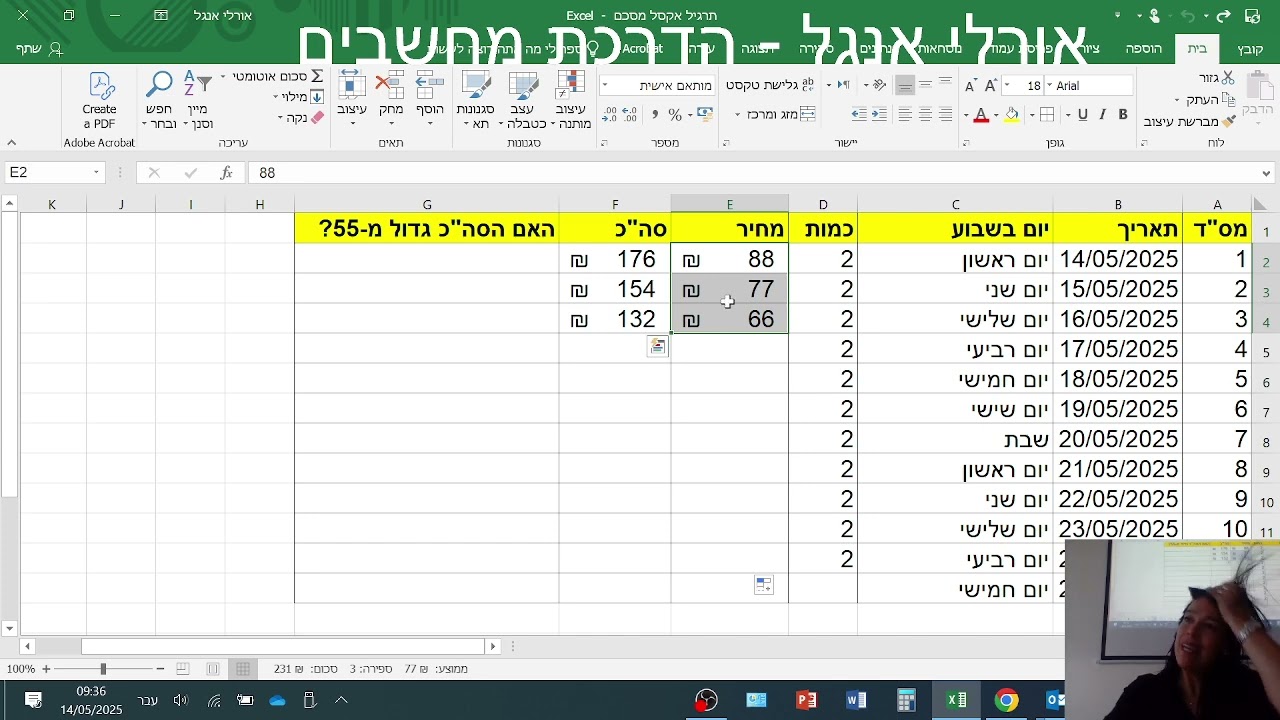Apply percent style number format
This screenshot has width=1280, height=720.
click(675, 115)
